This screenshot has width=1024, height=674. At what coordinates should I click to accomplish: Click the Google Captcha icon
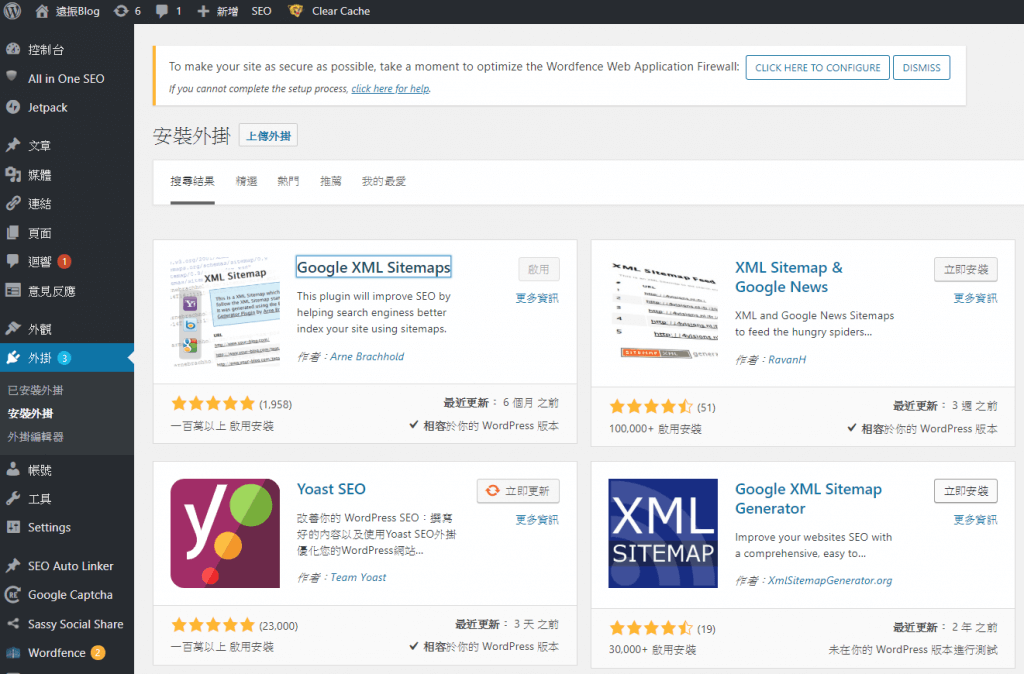click(x=13, y=594)
